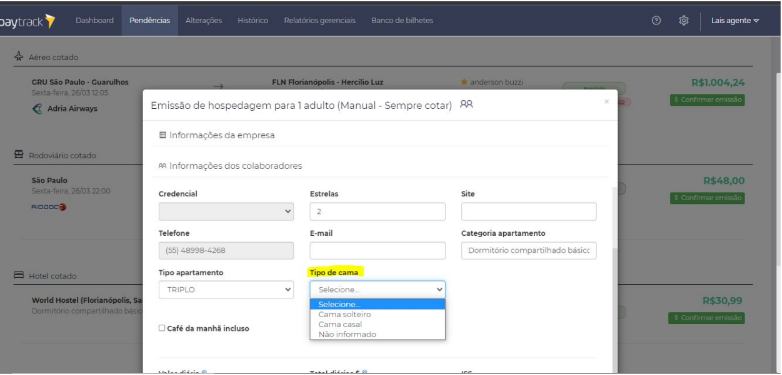Screen dimensions: 782x375
Task: Click the Sexta-feira, 26/03 22:00 date text
Action: (x=71, y=191)
